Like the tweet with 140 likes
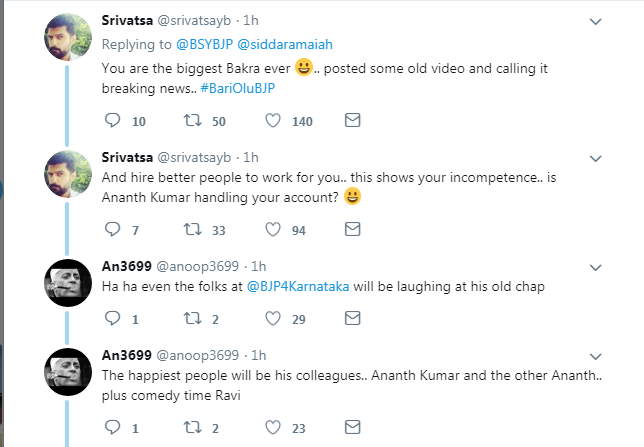The height and width of the screenshot is (447, 644). point(273,121)
